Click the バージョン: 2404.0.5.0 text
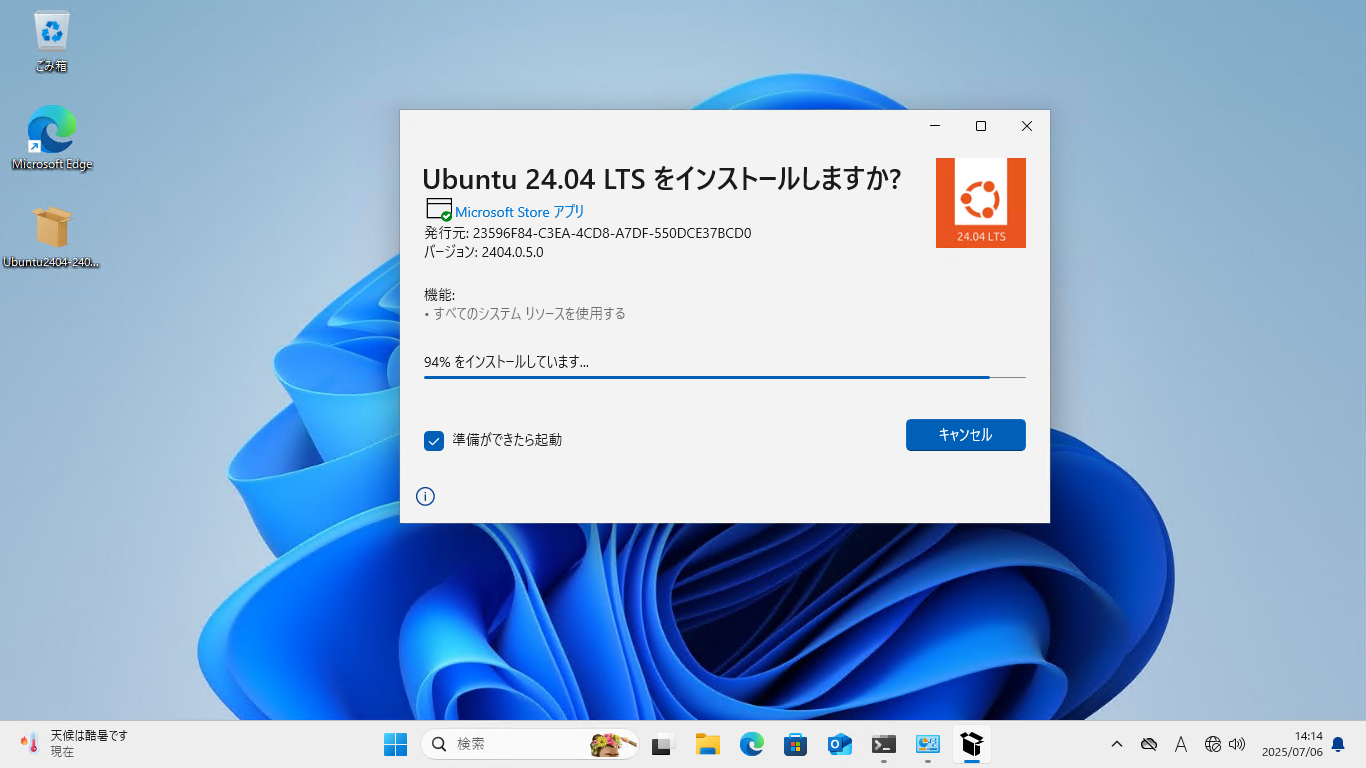Screen dimensions: 1366x768 [x=483, y=252]
